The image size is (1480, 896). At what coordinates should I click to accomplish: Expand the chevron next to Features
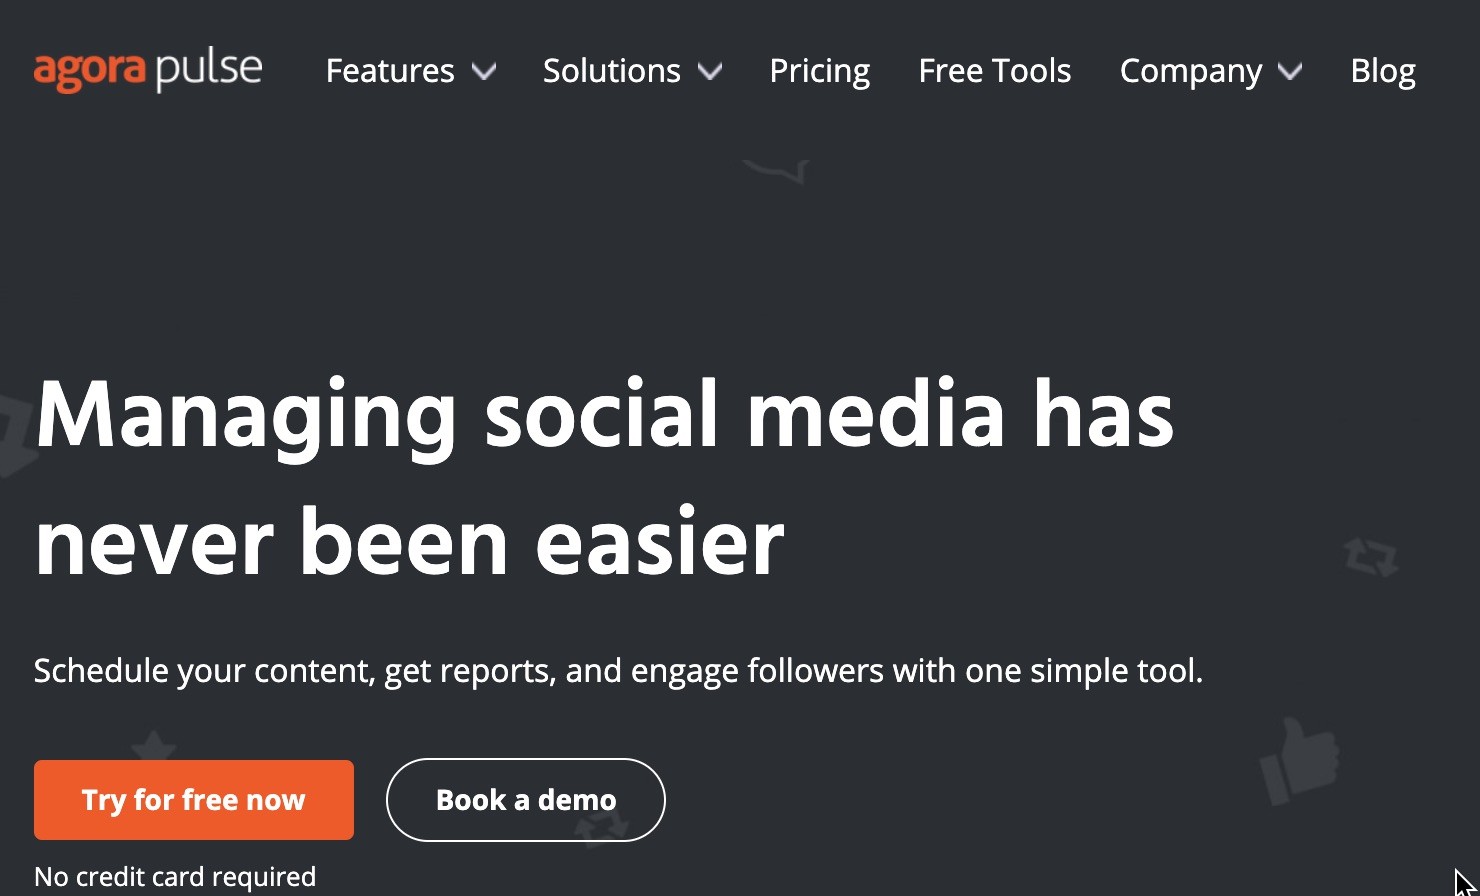[484, 71]
